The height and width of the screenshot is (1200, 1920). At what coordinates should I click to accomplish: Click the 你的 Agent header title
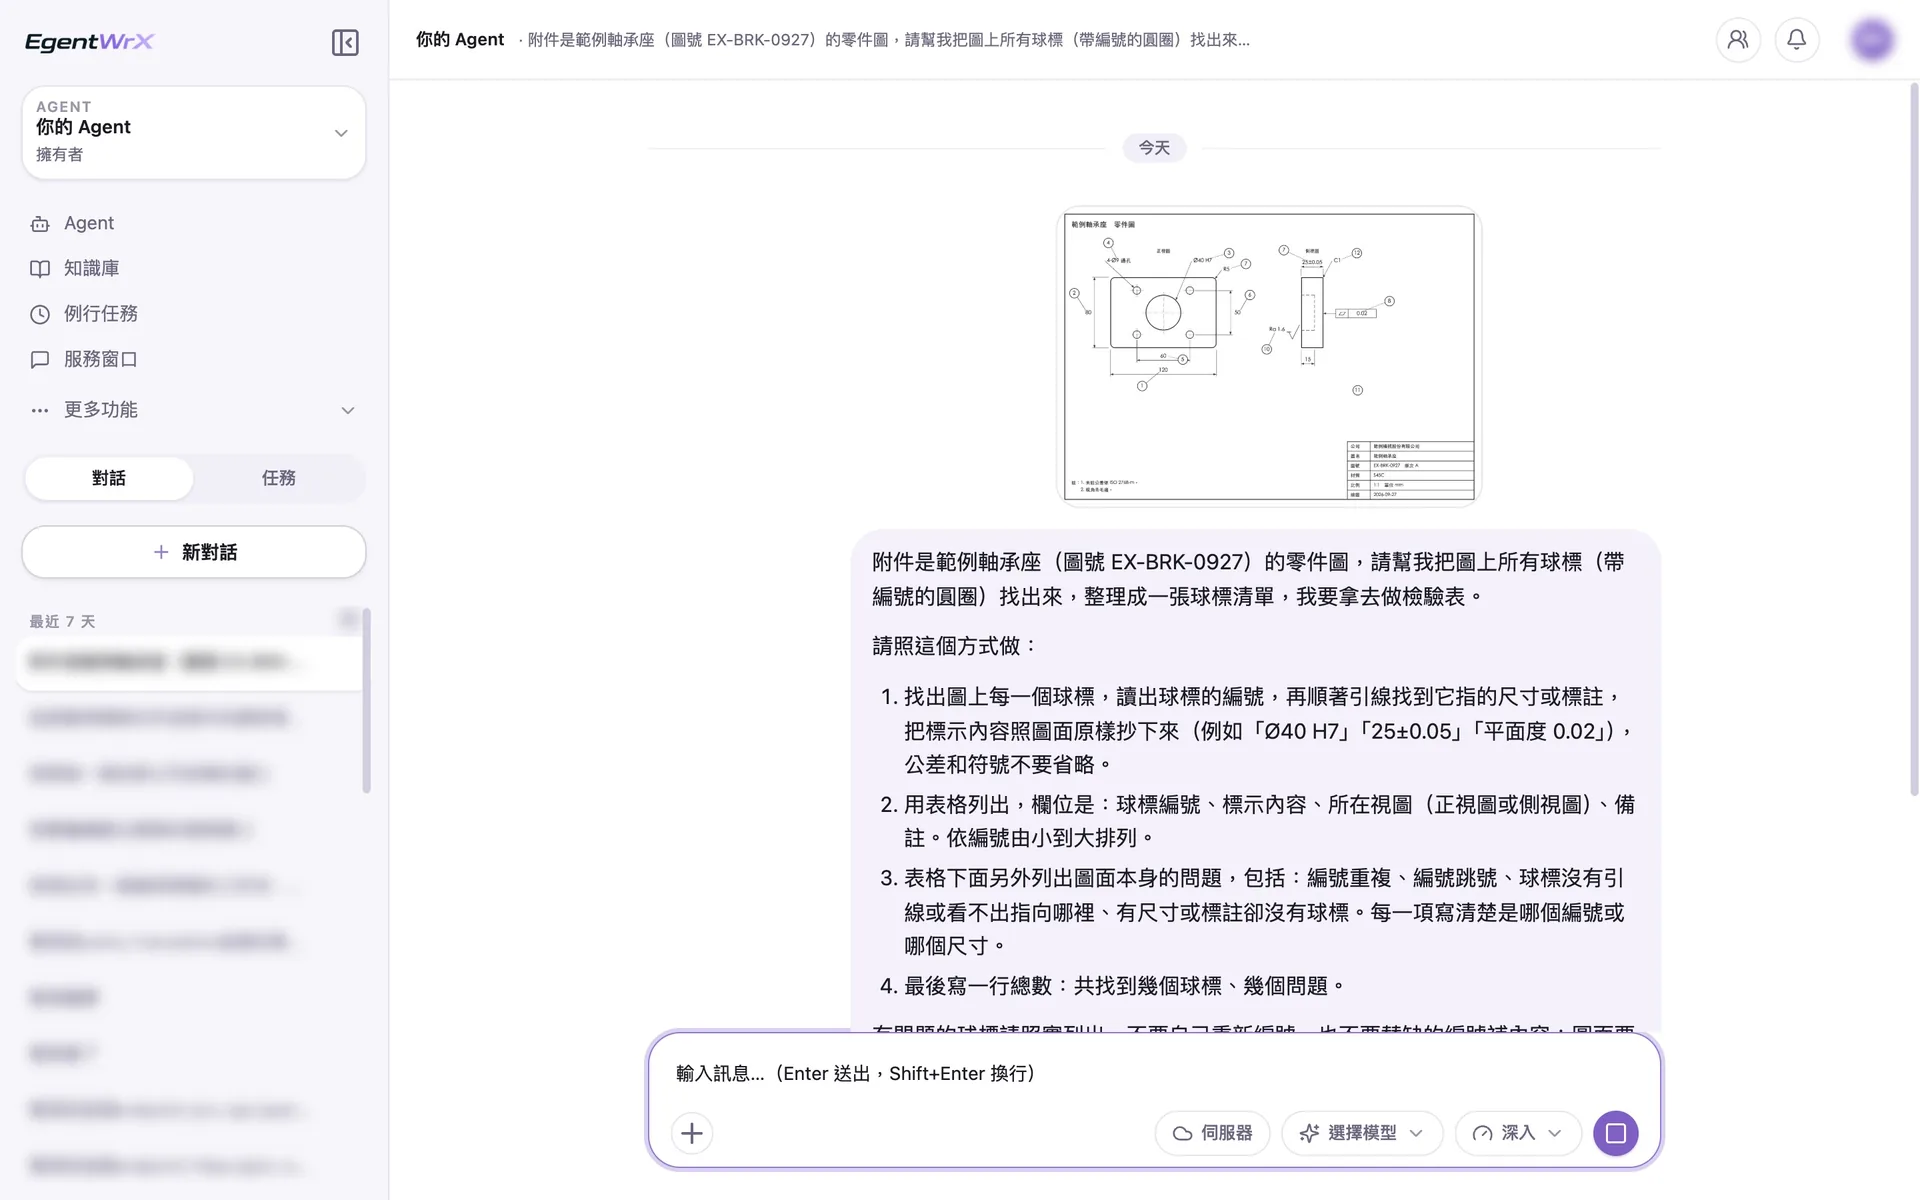460,40
